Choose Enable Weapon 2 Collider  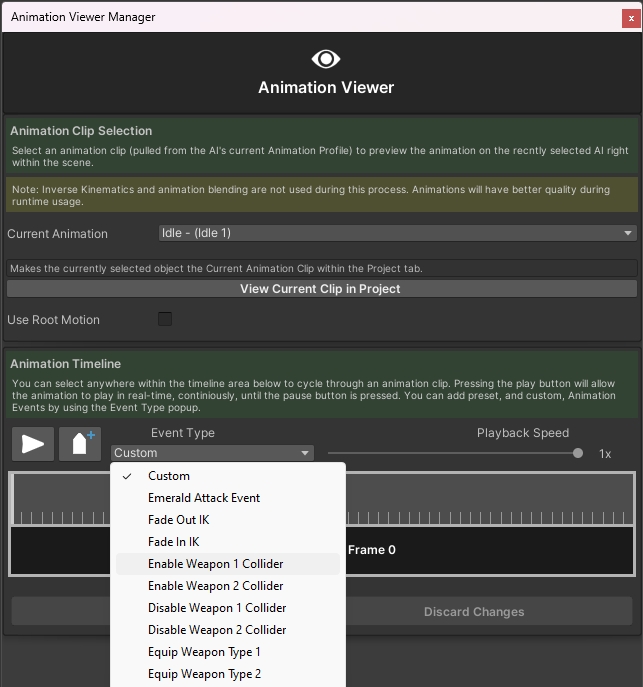(215, 586)
